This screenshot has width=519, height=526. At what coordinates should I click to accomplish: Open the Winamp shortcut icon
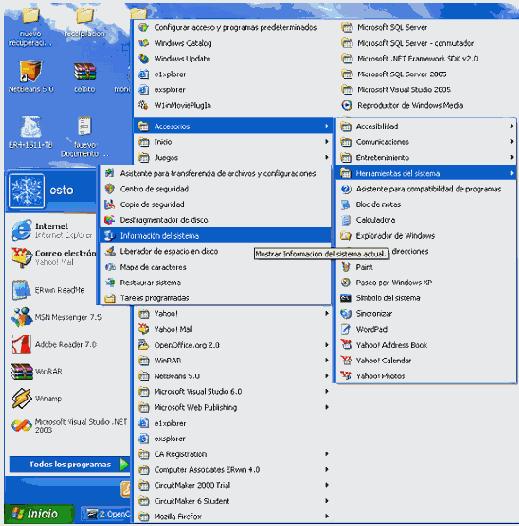(x=21, y=399)
